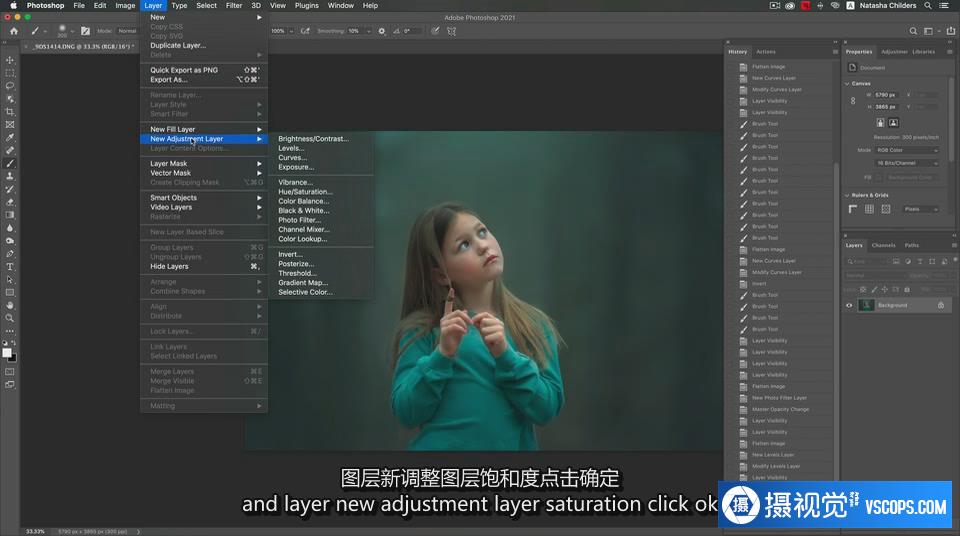Toggle grid icon in Rulers & Grids

point(869,209)
